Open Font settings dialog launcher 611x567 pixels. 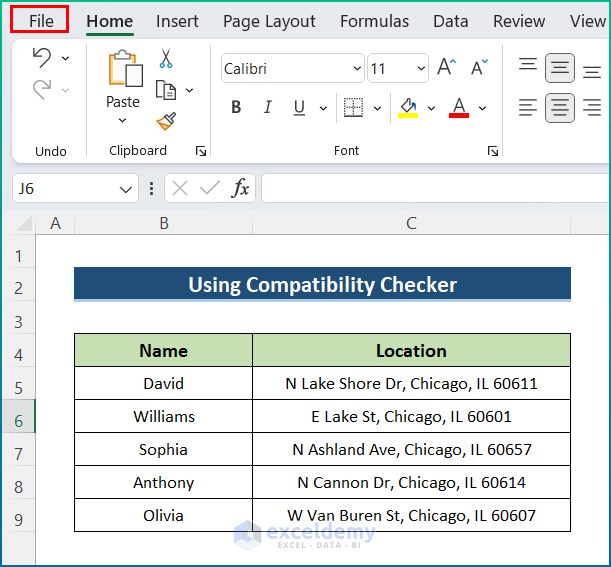[493, 151]
